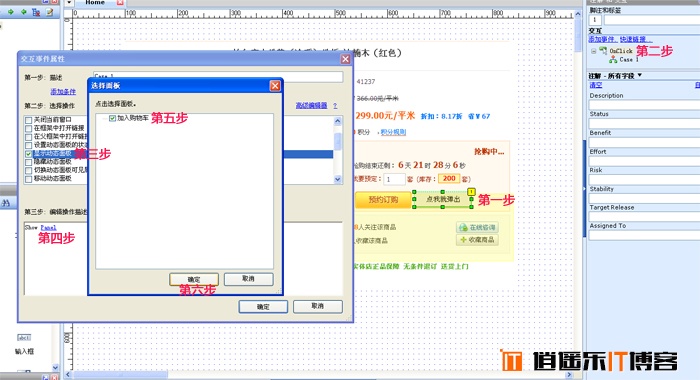Click the yellow footnote marker on the selected widget

pos(471,192)
